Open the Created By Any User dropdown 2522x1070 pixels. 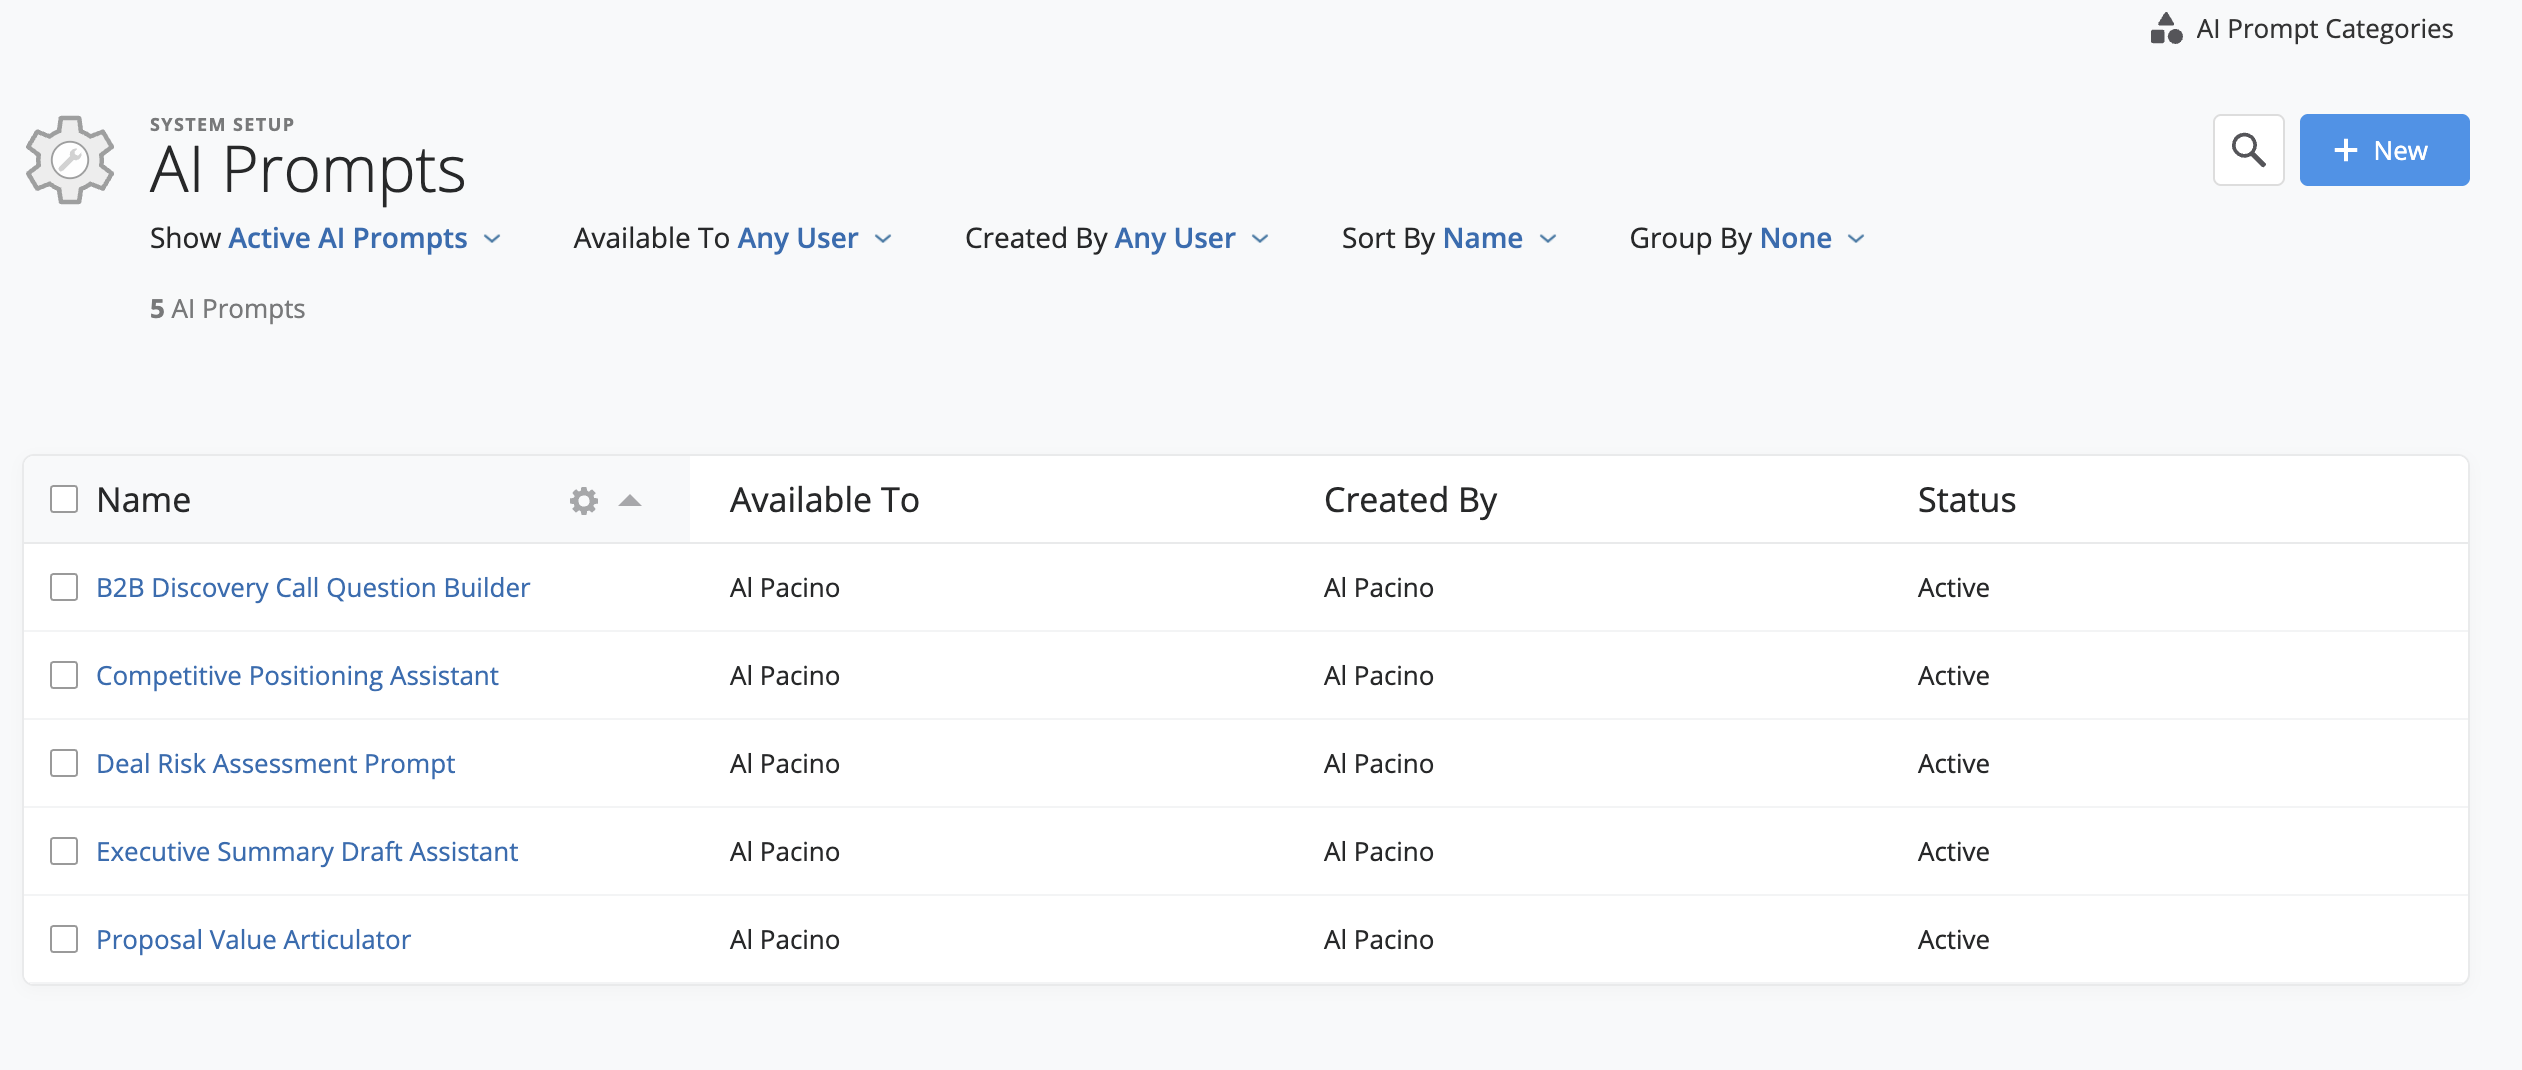point(1175,238)
